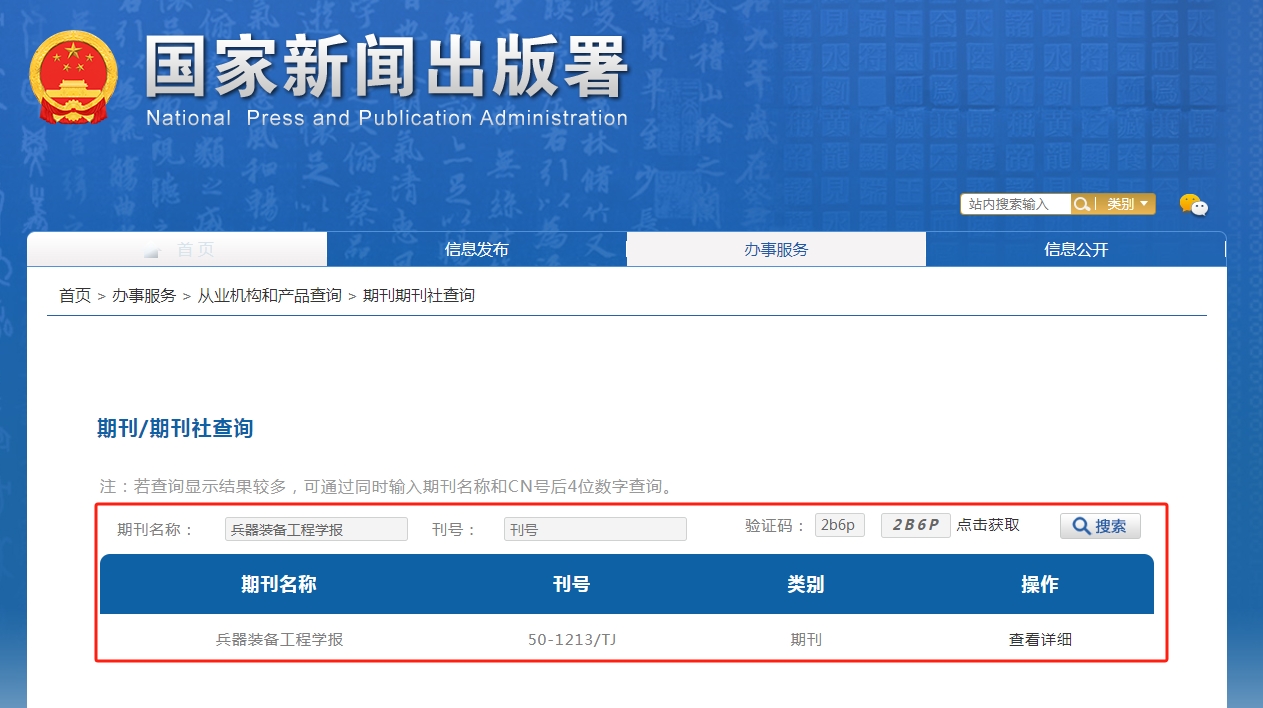Click the 刊号 column header
This screenshot has height=708, width=1263.
pyautogui.click(x=572, y=584)
